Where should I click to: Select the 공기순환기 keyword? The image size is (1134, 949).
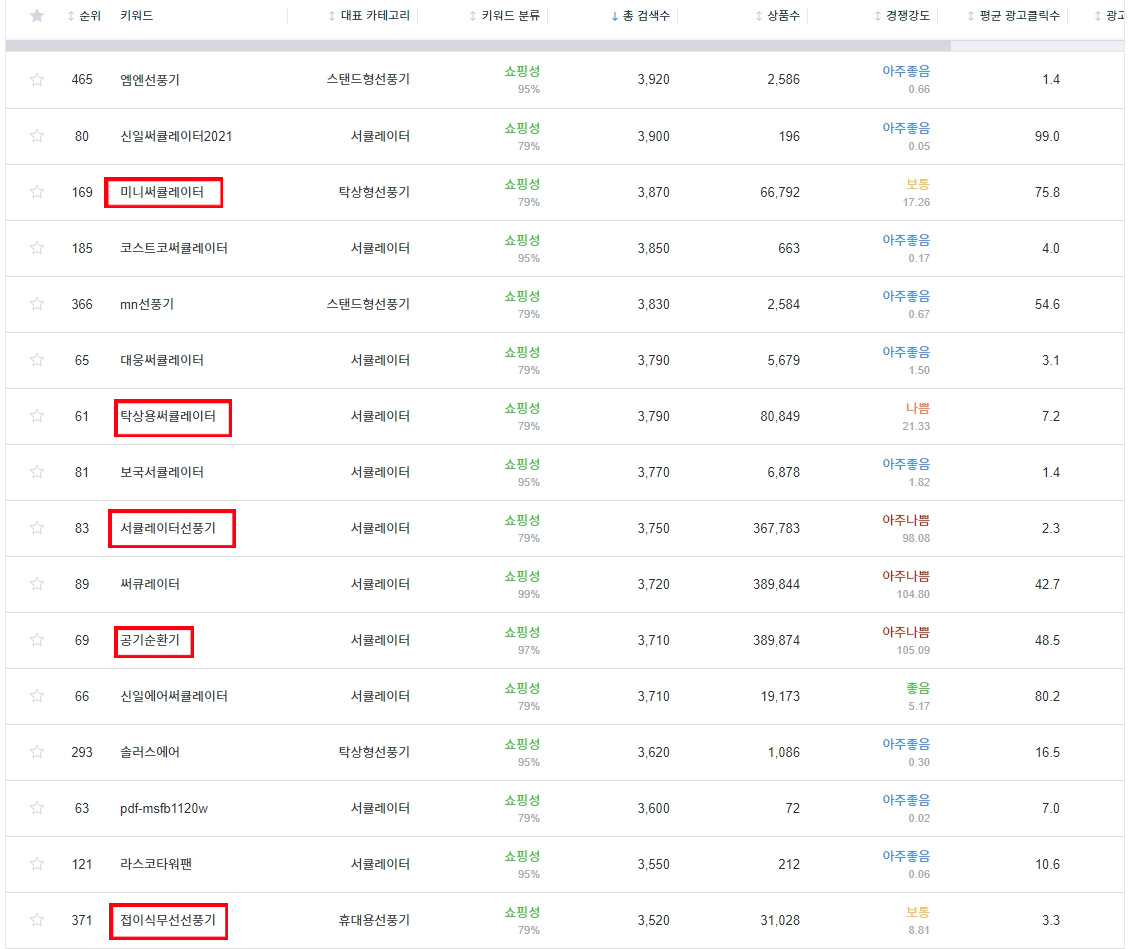pyautogui.click(x=150, y=640)
